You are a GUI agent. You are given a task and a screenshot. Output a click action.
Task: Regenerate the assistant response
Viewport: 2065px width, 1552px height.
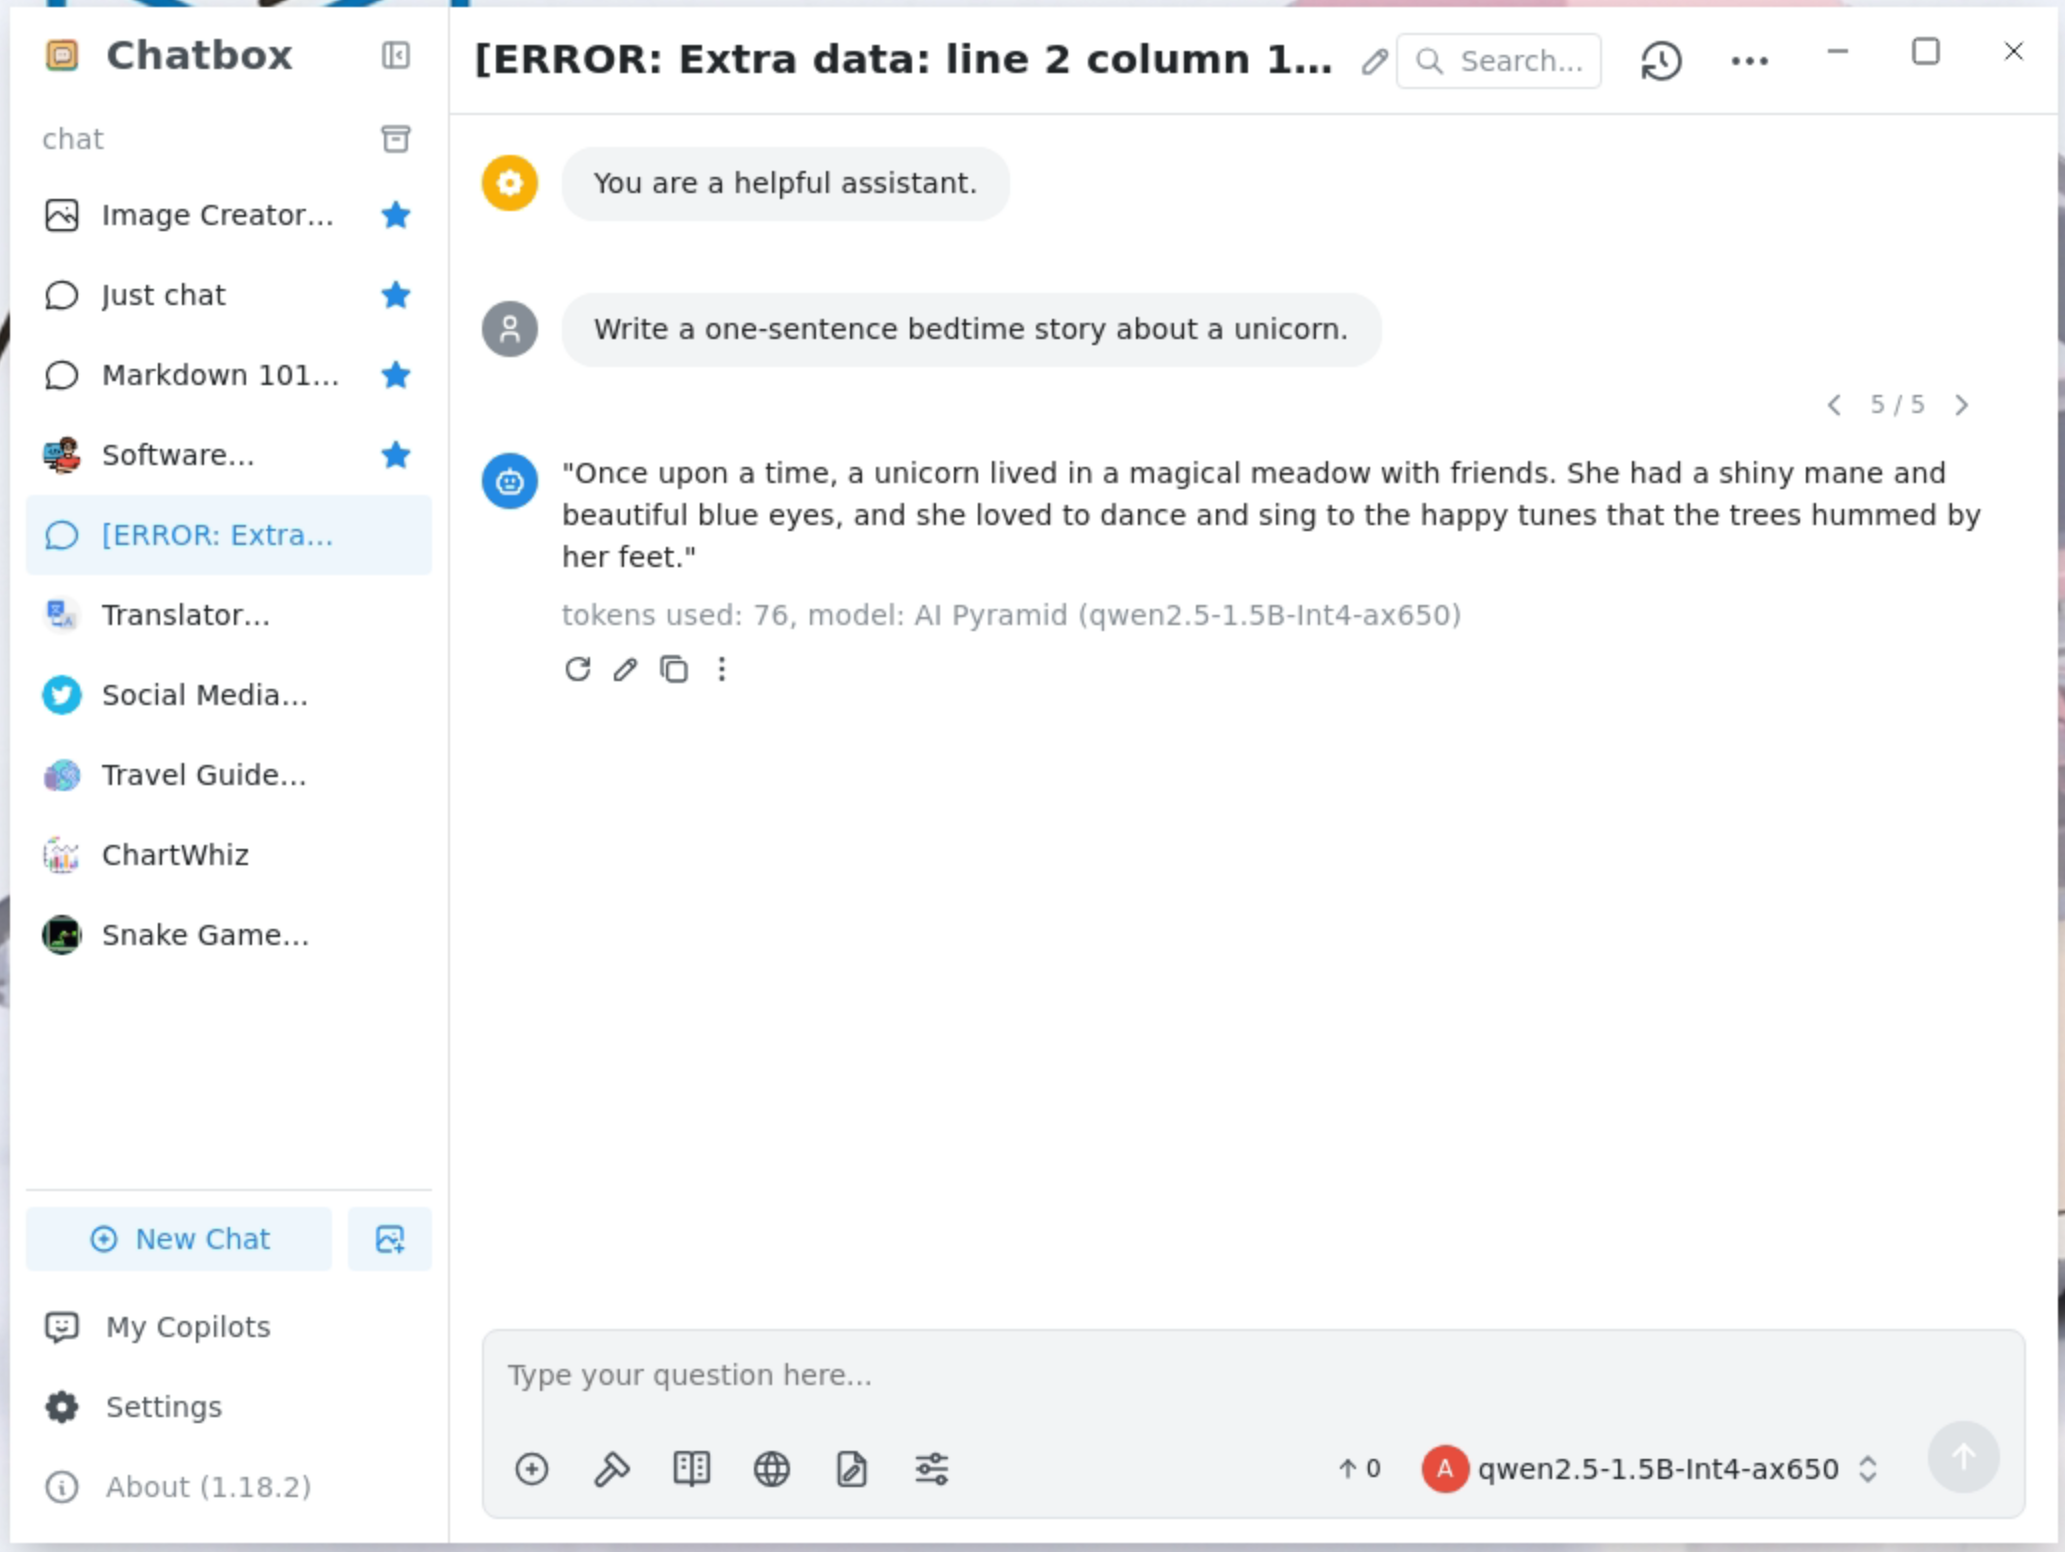577,669
